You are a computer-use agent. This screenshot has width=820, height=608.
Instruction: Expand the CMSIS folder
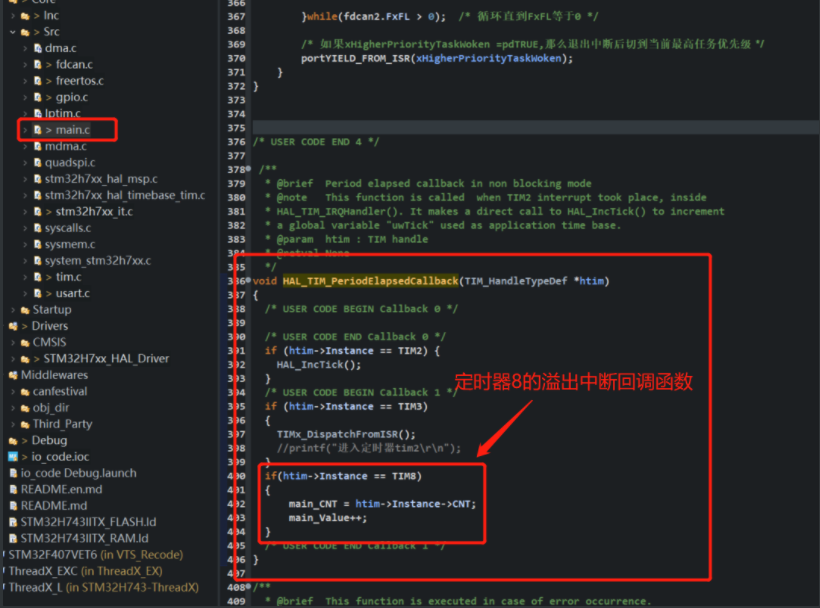coord(13,342)
